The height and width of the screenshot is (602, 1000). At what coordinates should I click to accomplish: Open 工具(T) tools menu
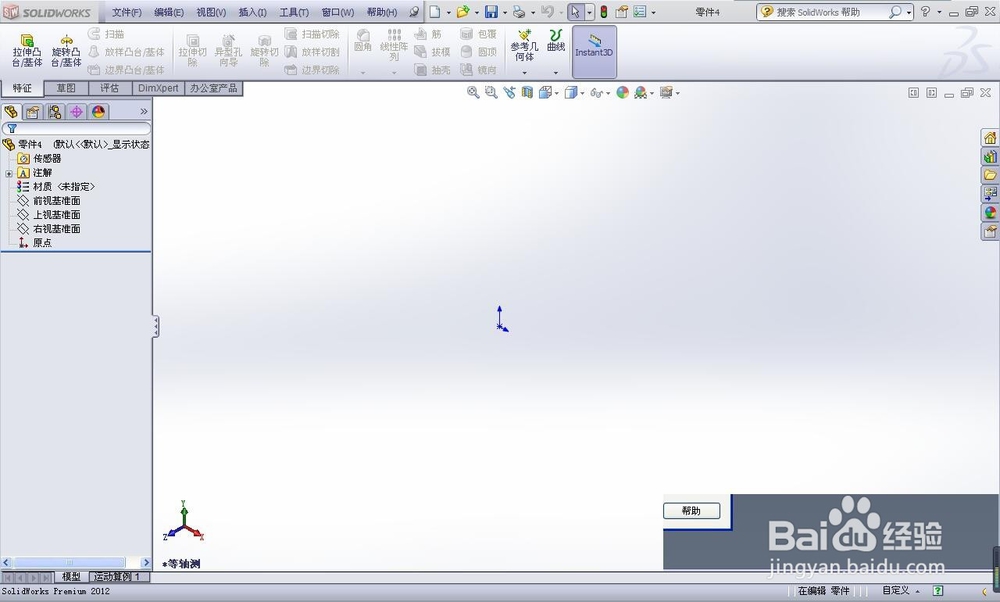(294, 12)
